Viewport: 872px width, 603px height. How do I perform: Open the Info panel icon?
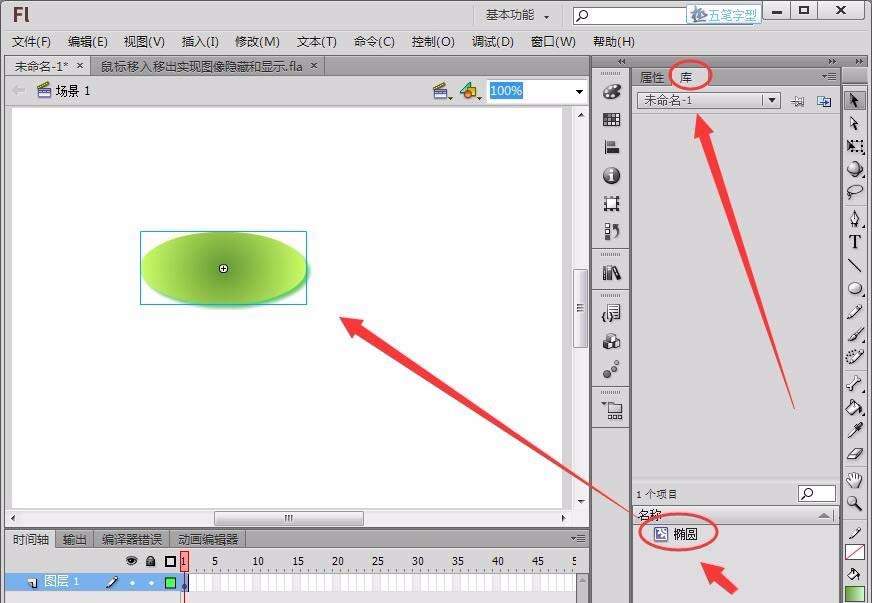[612, 175]
